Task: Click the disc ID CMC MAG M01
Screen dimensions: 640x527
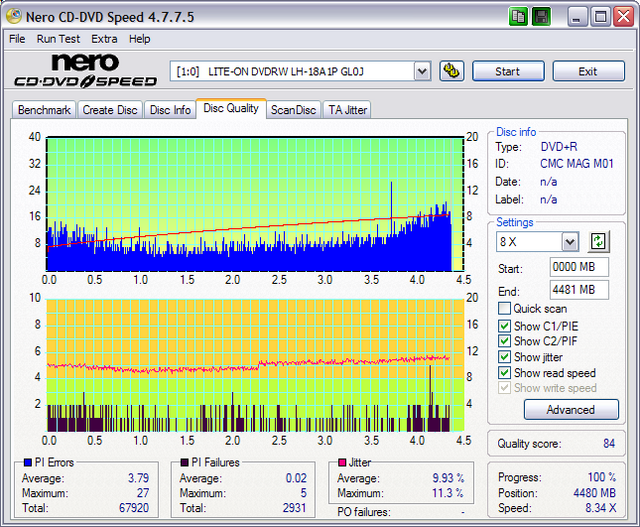Action: point(577,164)
